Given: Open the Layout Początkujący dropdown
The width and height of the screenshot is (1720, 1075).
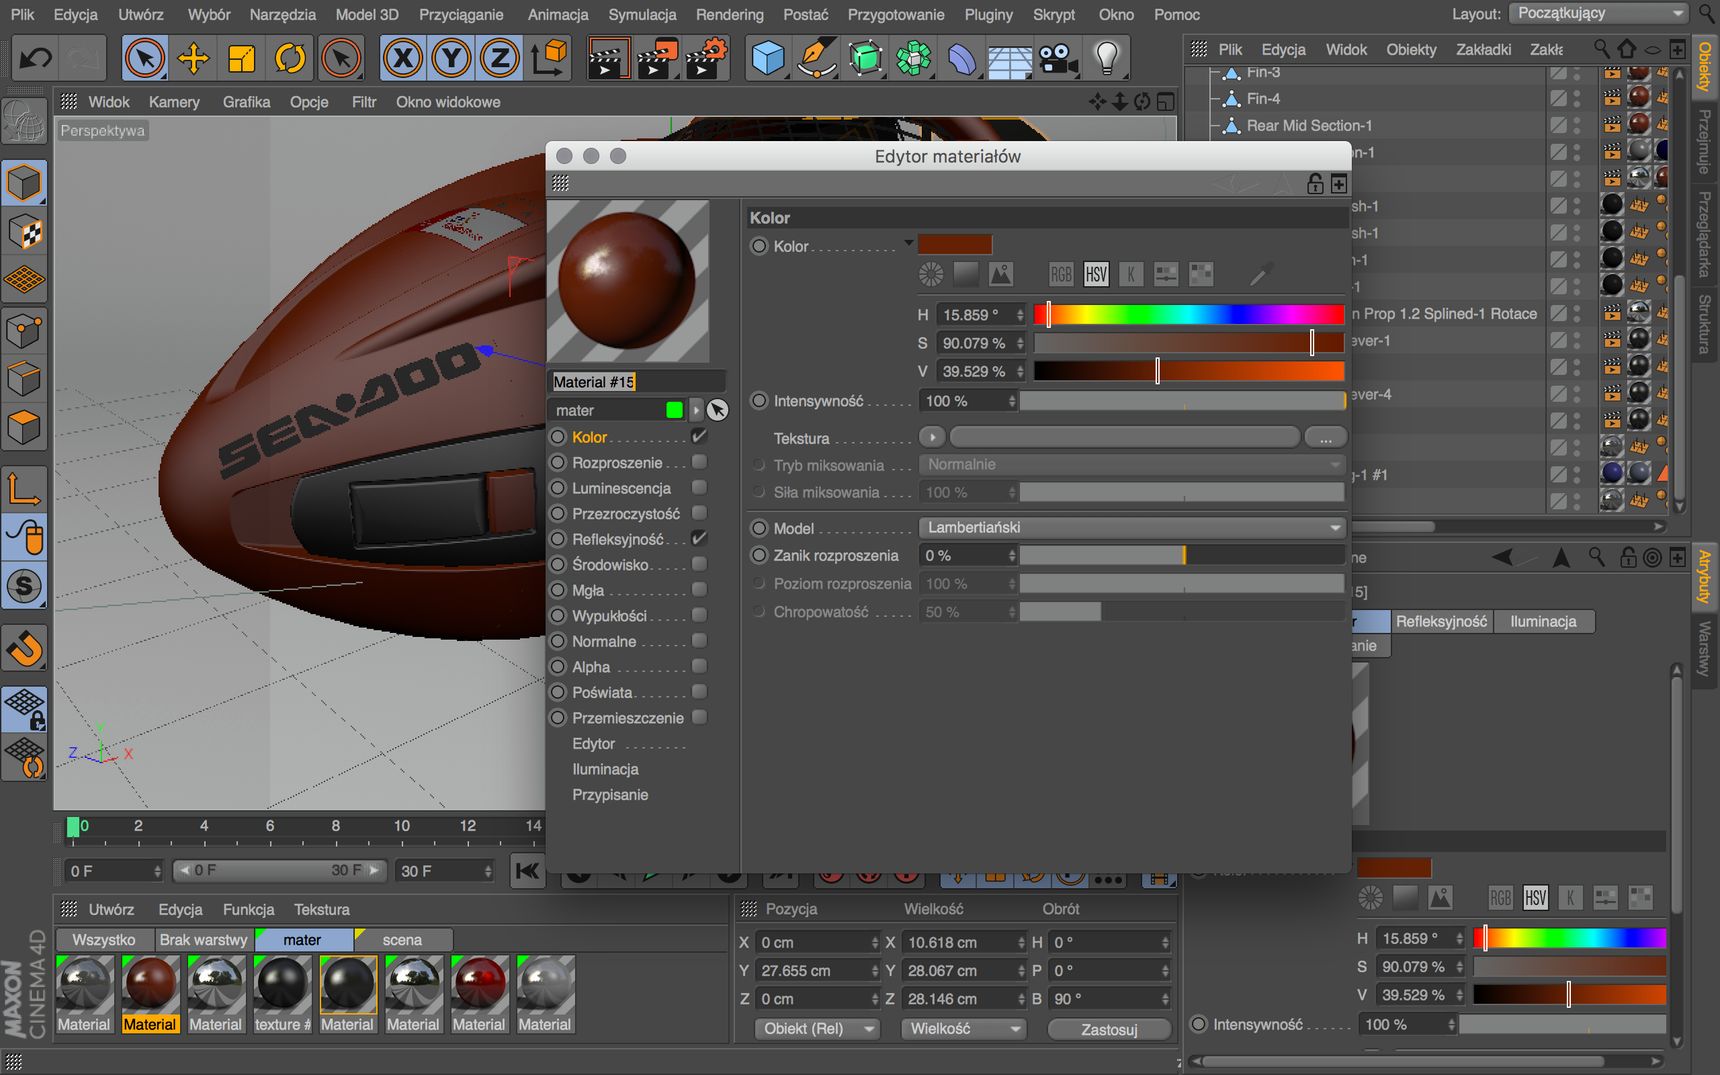Looking at the screenshot, I should pos(1598,13).
